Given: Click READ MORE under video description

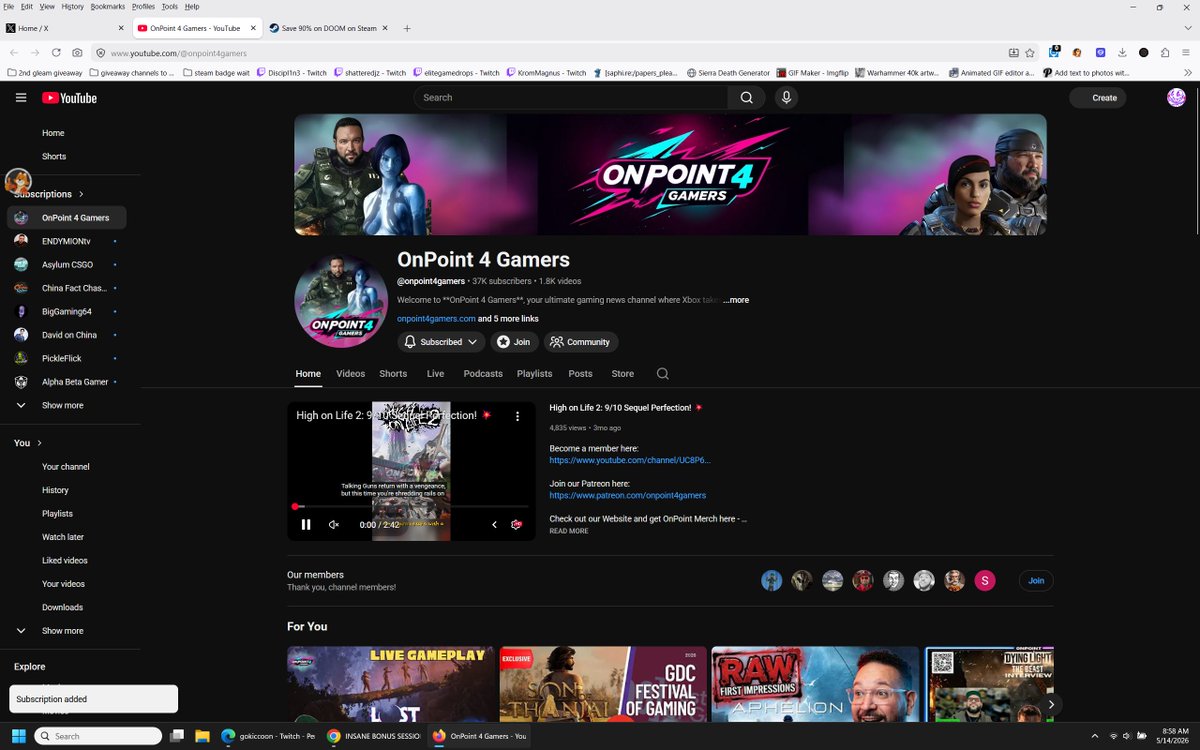Looking at the screenshot, I should point(569,531).
